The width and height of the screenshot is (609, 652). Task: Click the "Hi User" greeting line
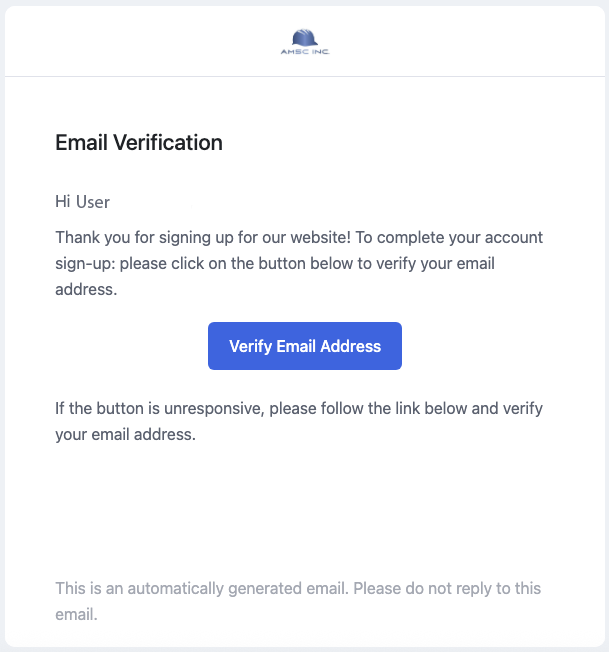82,202
